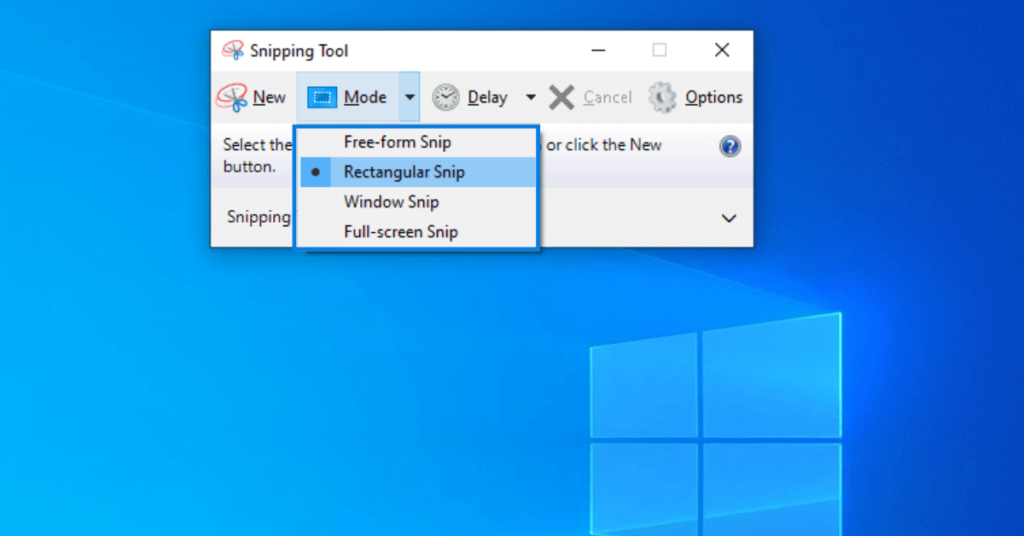
Task: Choose Rectangular Snip from the menu
Action: 418,172
